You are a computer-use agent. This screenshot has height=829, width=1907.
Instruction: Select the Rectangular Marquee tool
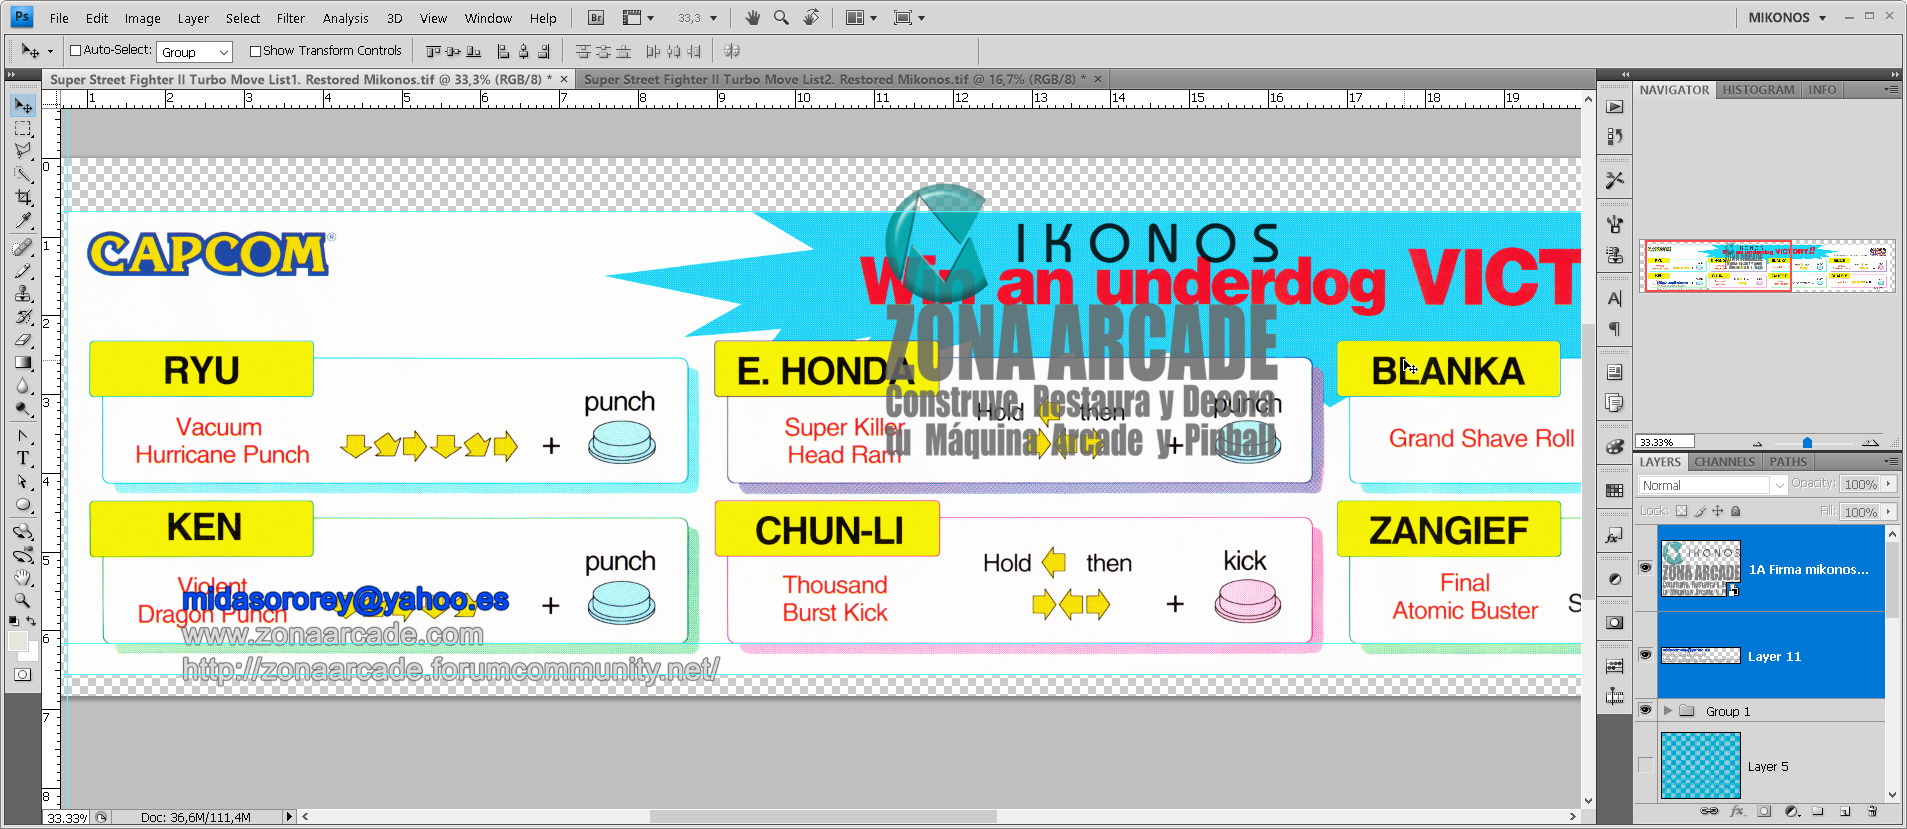point(23,129)
